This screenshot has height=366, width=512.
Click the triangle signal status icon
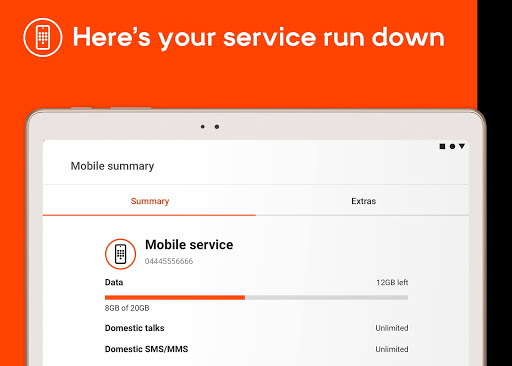click(462, 146)
